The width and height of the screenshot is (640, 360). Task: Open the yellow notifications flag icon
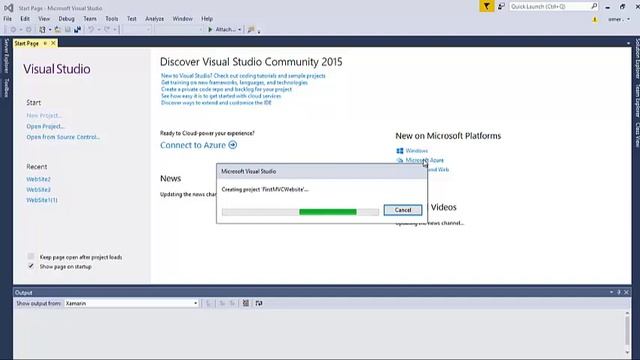[487, 6]
